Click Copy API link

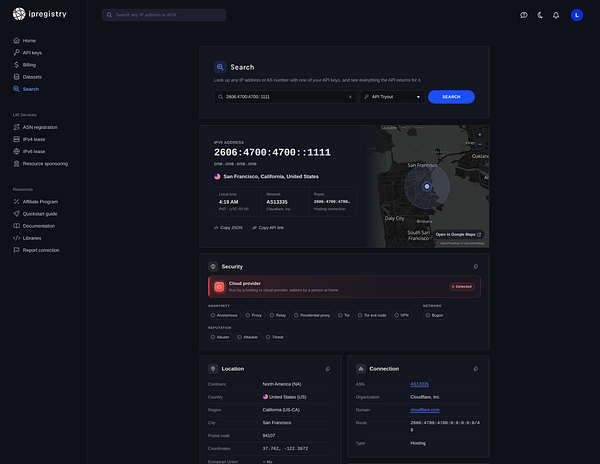click(x=268, y=228)
